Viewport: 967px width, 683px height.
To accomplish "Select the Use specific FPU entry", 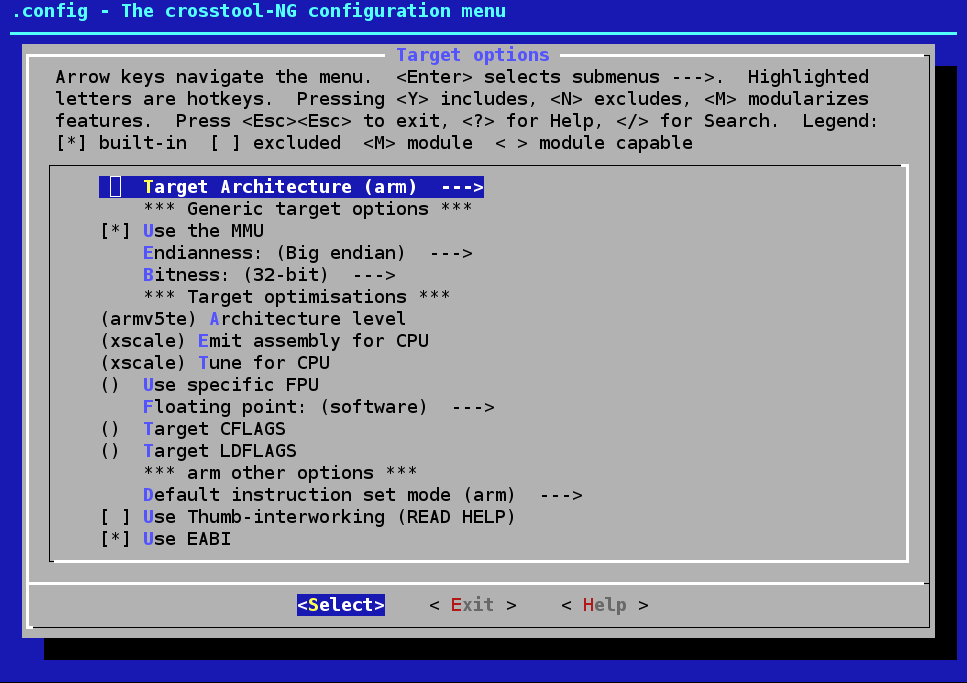I will [x=210, y=385].
